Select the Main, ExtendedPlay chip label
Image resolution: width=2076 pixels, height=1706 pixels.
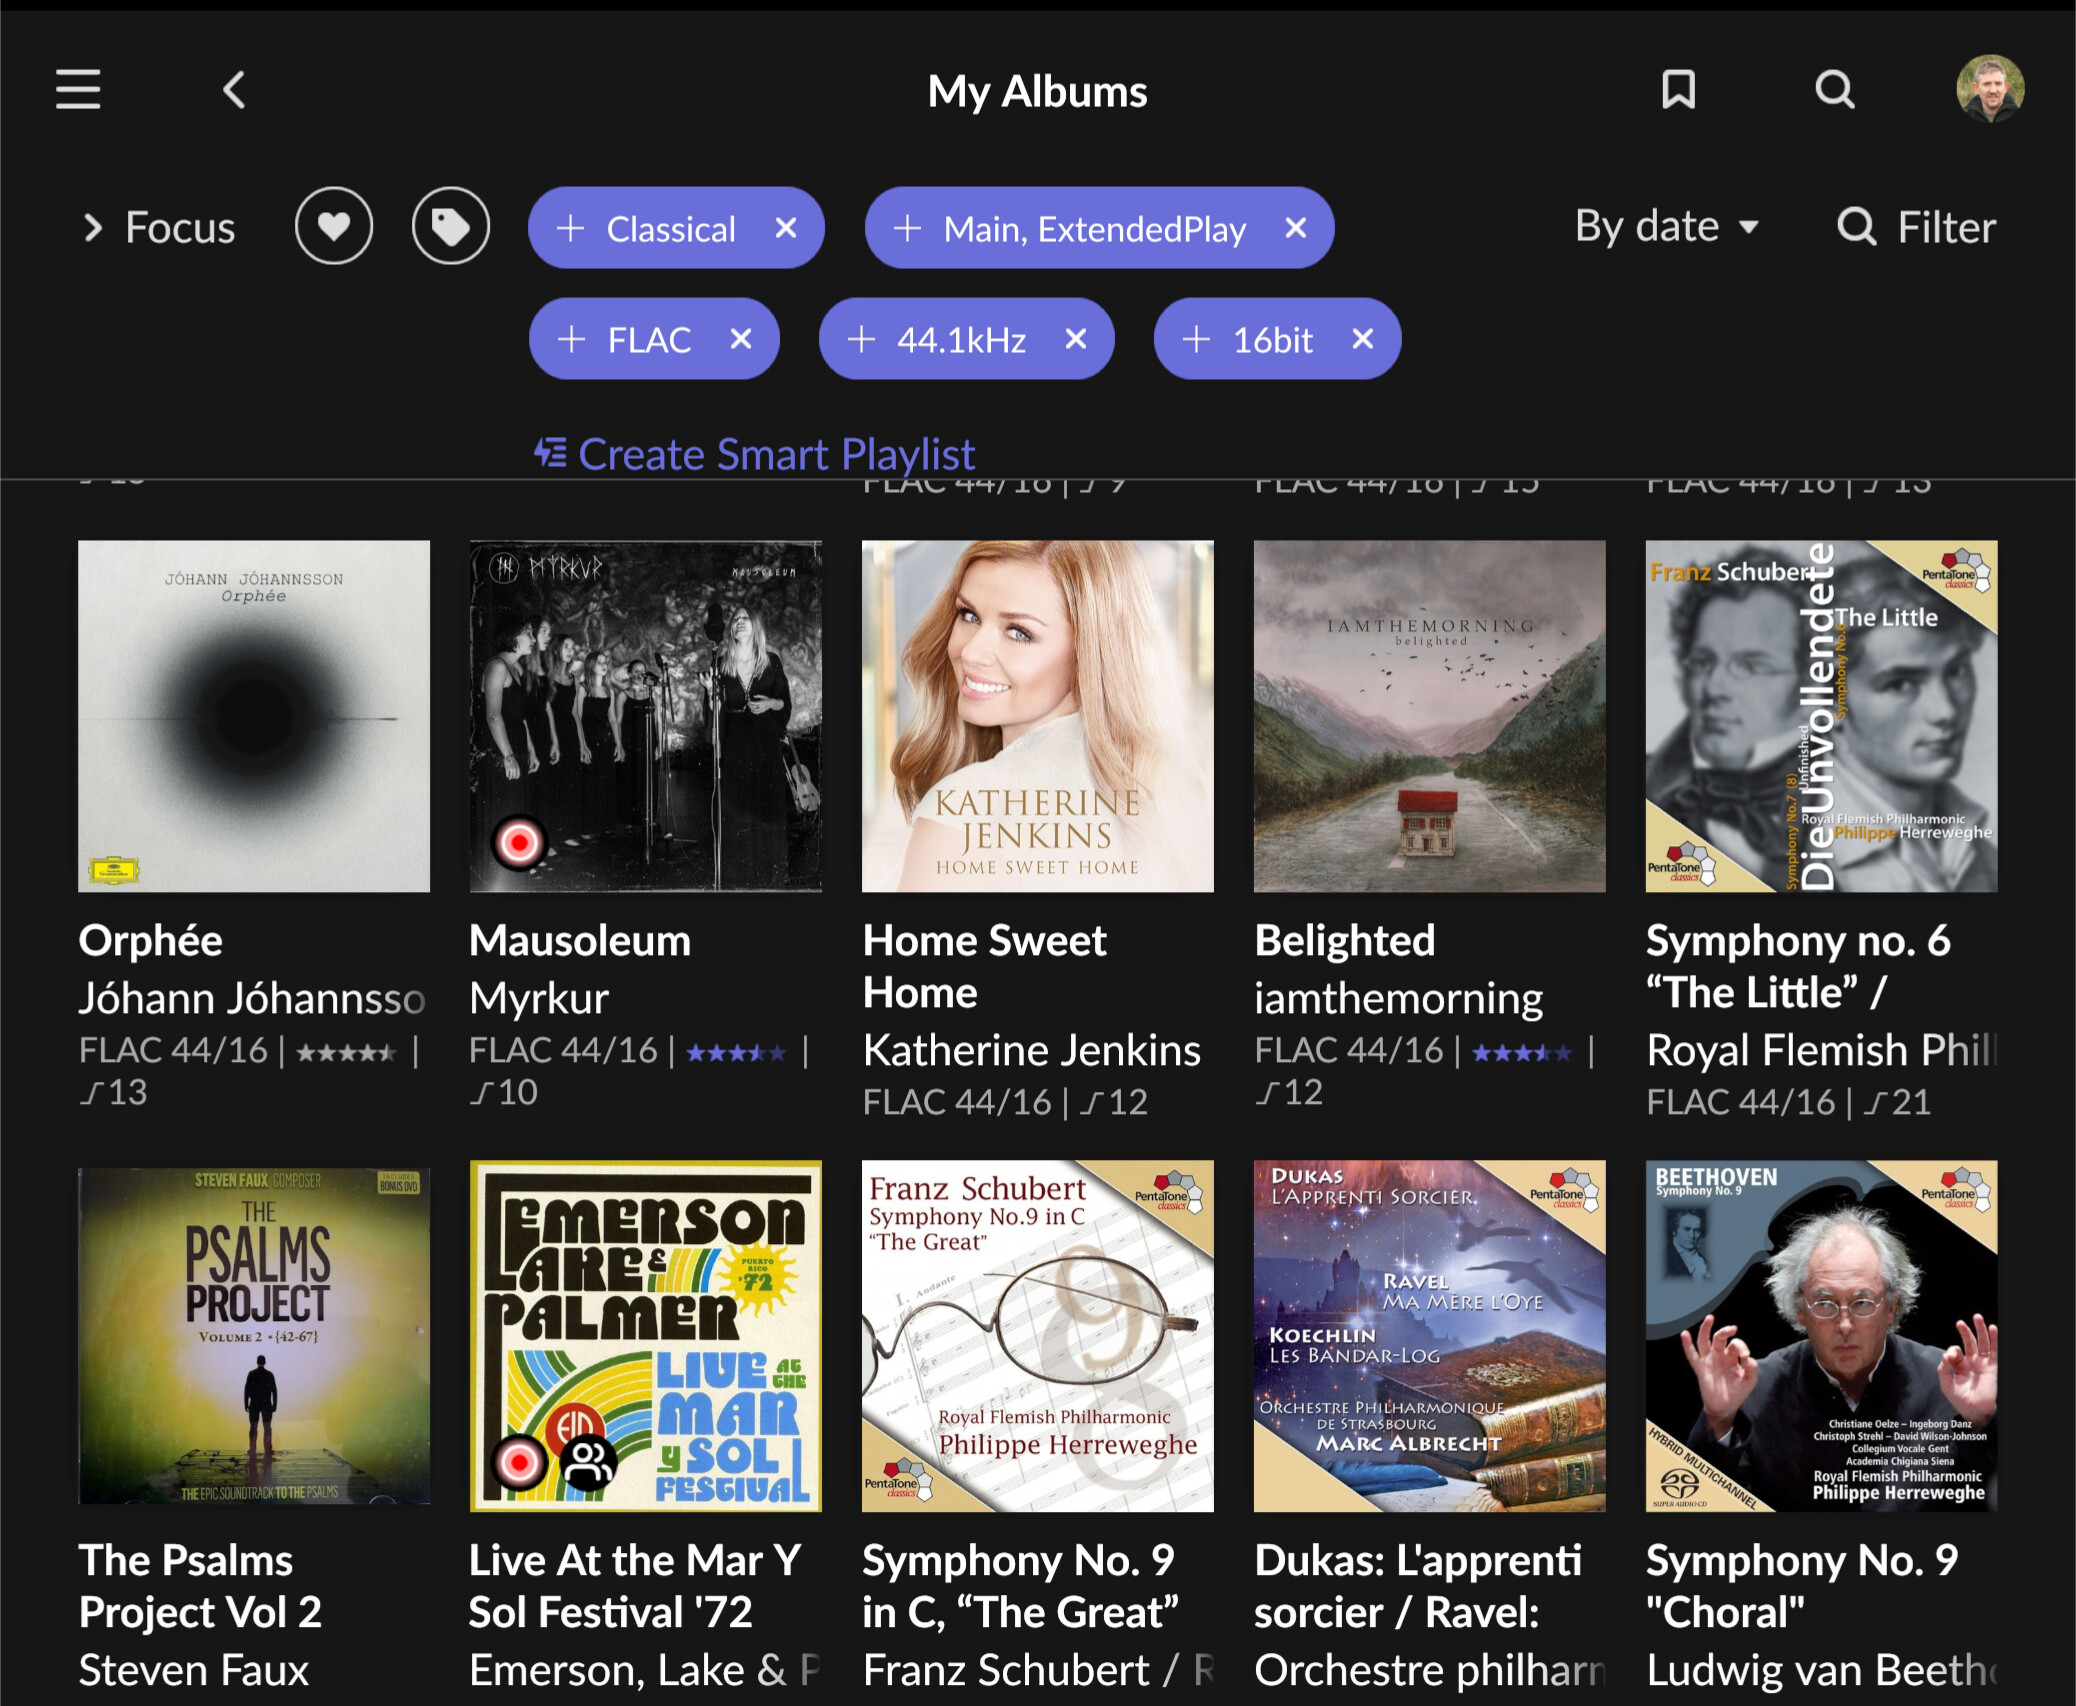(1095, 229)
